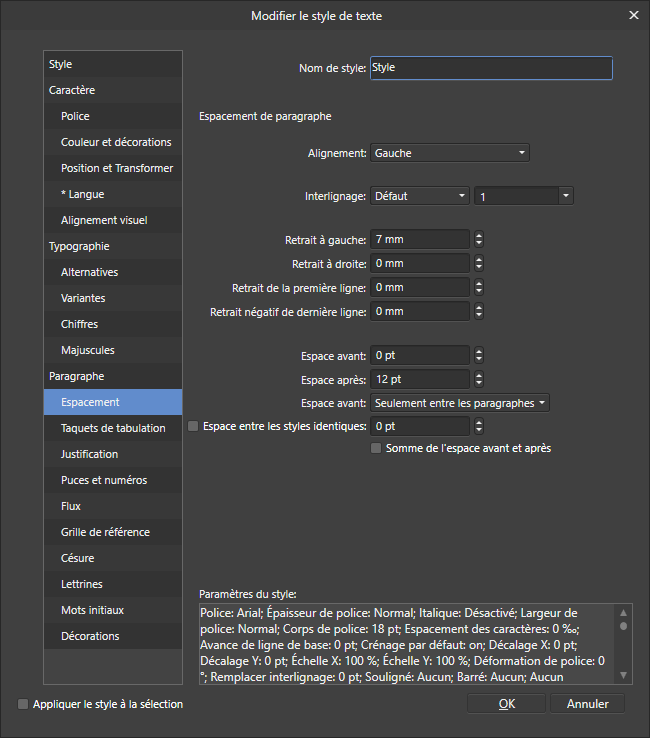Select Alignement visuel entry
The width and height of the screenshot is (650, 738).
(x=113, y=220)
